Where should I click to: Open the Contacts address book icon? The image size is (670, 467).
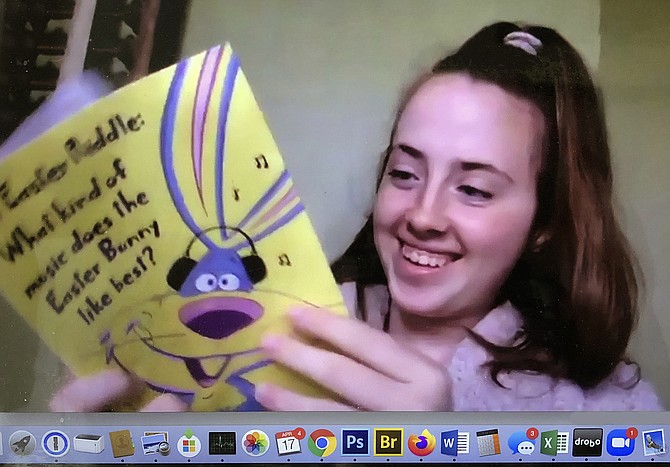click(x=122, y=444)
